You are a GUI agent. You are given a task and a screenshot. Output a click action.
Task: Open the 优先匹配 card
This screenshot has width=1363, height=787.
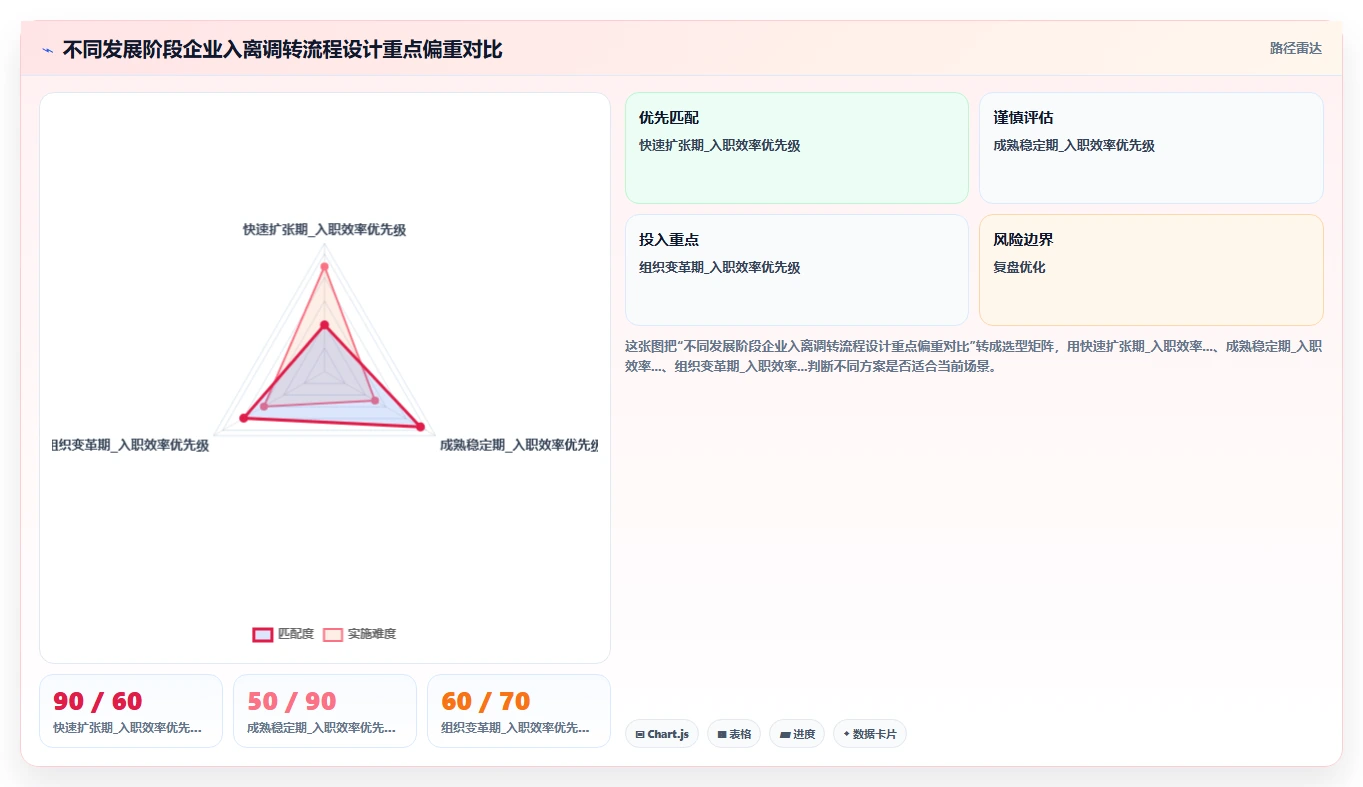[797, 148]
